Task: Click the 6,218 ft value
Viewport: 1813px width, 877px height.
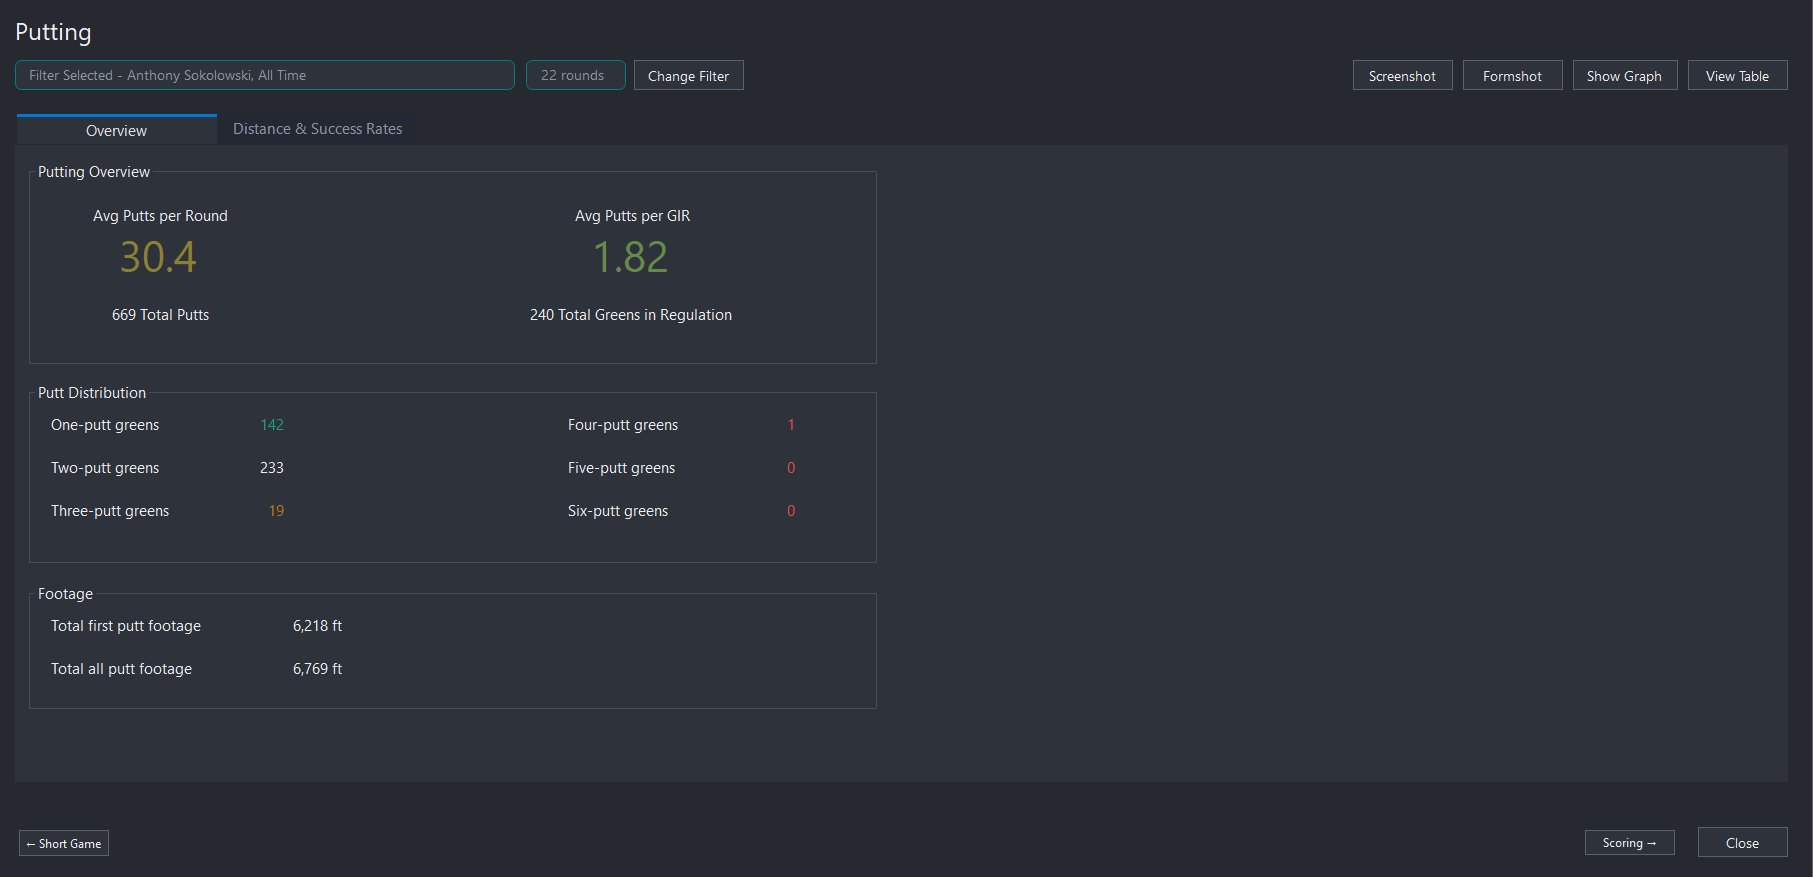Action: coord(317,626)
